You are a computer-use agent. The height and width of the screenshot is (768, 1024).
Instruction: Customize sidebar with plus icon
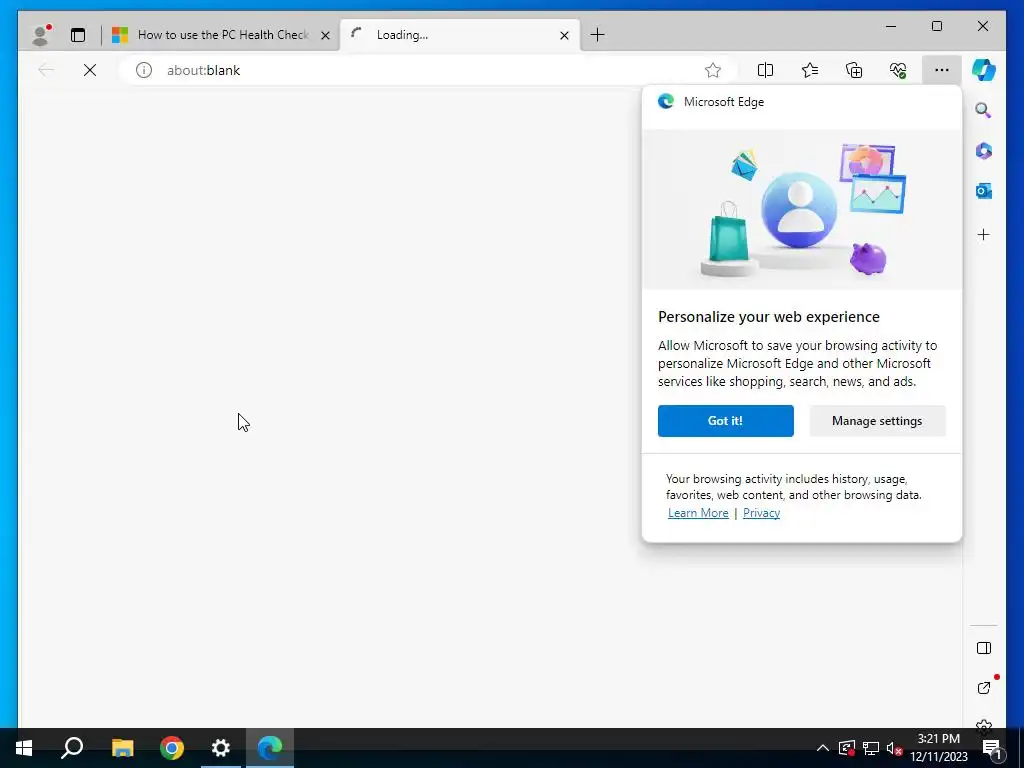pos(984,234)
